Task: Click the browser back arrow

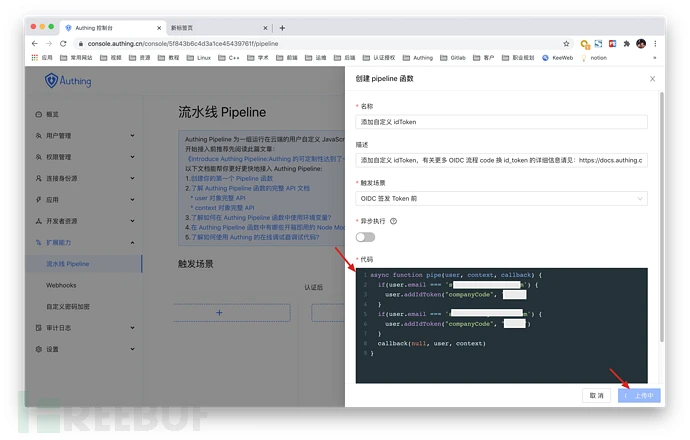Action: click(35, 44)
